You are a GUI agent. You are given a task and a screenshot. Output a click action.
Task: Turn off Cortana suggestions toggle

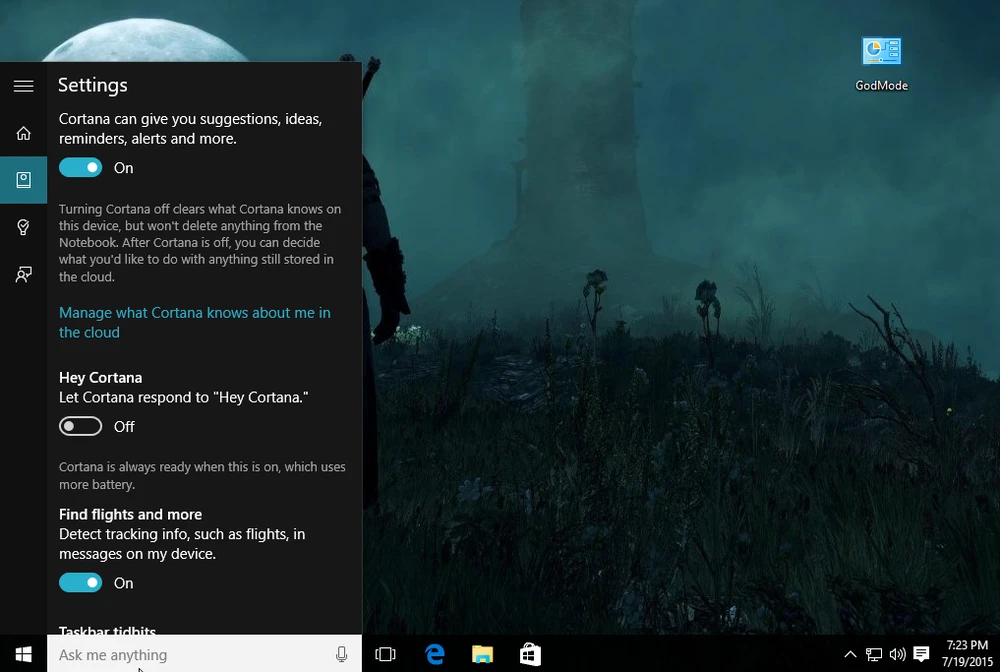tap(81, 168)
